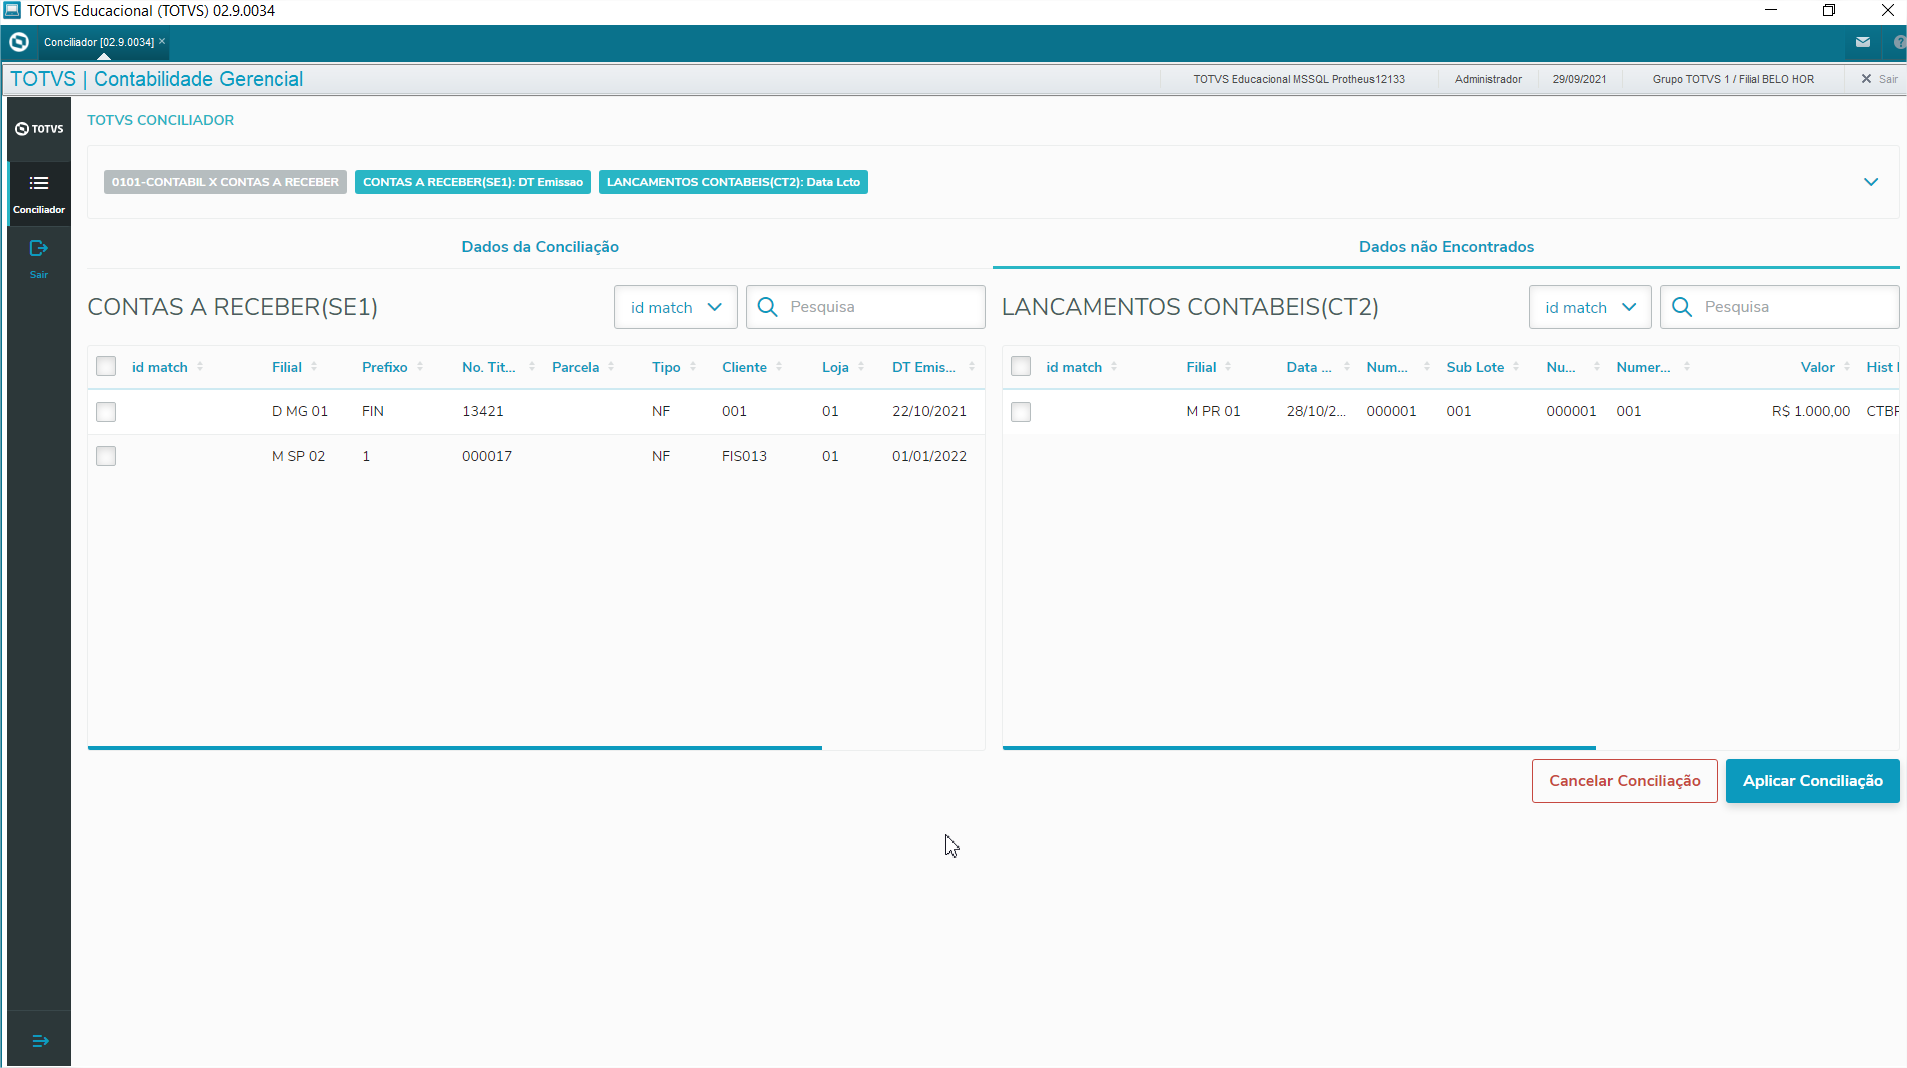1907x1068 pixels.
Task: Sort Lancamentos Contabeis by Valor
Action: pos(1847,367)
